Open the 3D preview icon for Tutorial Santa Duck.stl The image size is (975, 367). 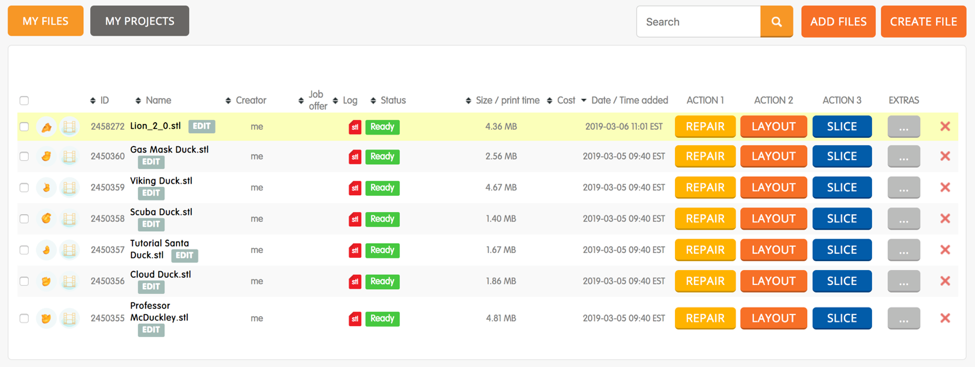[46, 250]
